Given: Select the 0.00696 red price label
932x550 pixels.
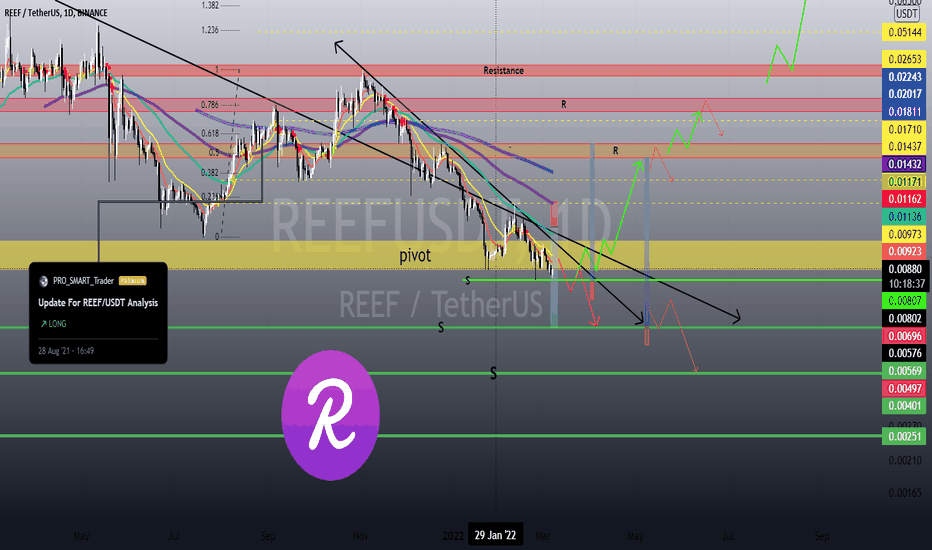Looking at the screenshot, I should point(905,336).
